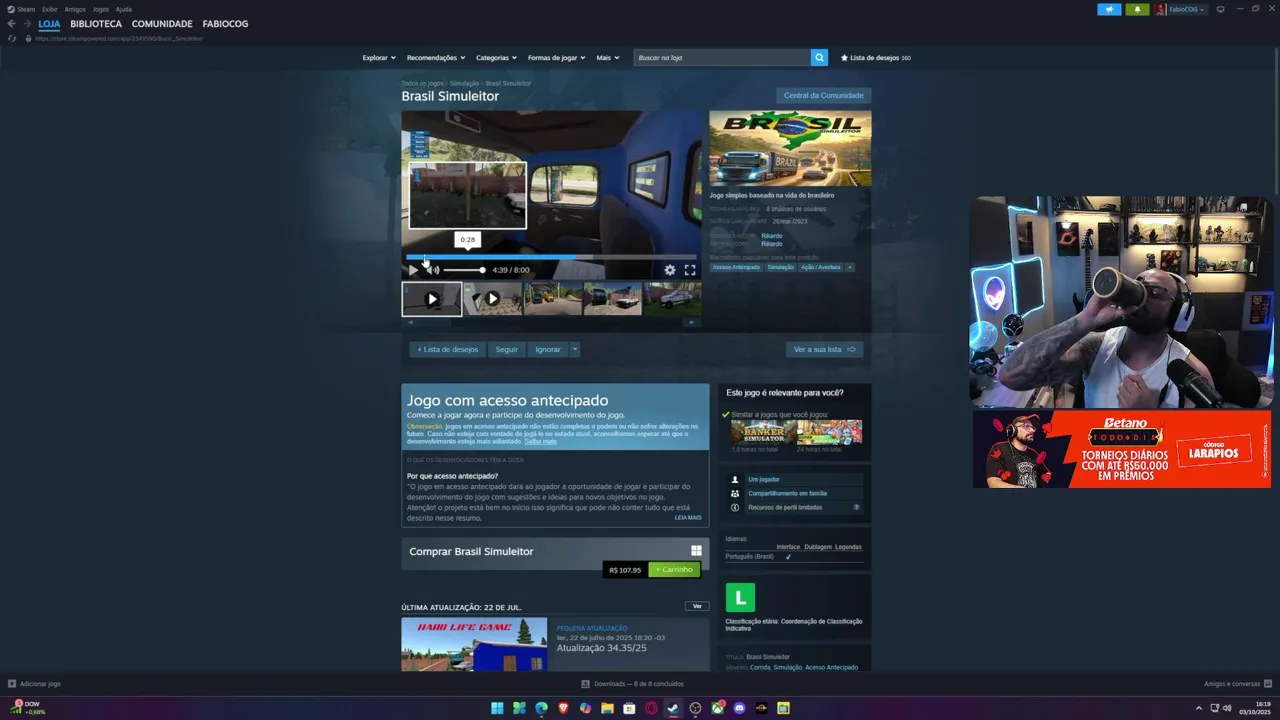1280x720 pixels.
Task: Open Opera browser from taskbar
Action: click(651, 708)
